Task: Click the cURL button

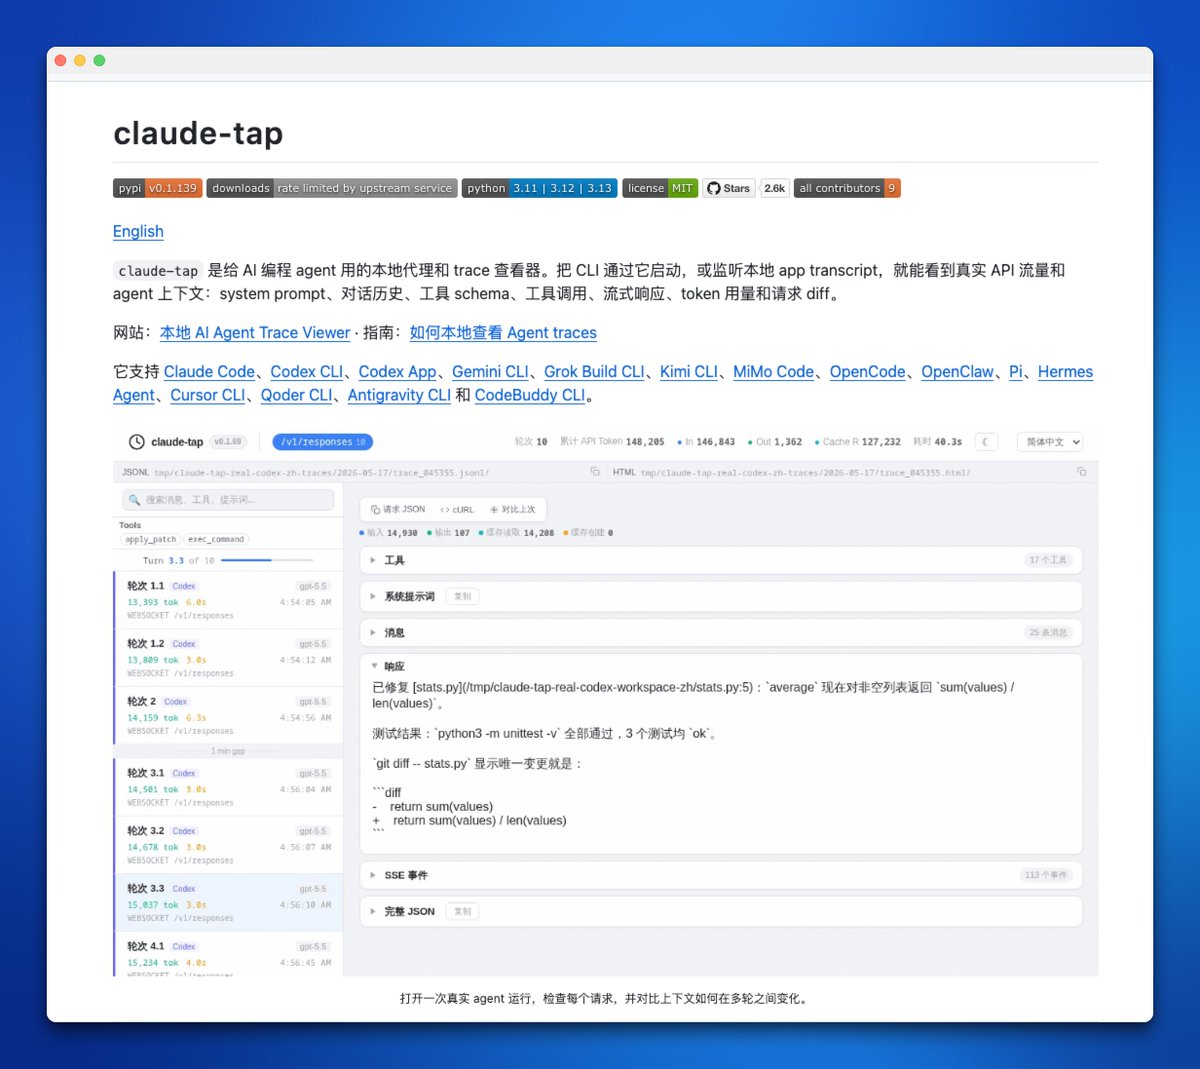Action: (x=457, y=510)
